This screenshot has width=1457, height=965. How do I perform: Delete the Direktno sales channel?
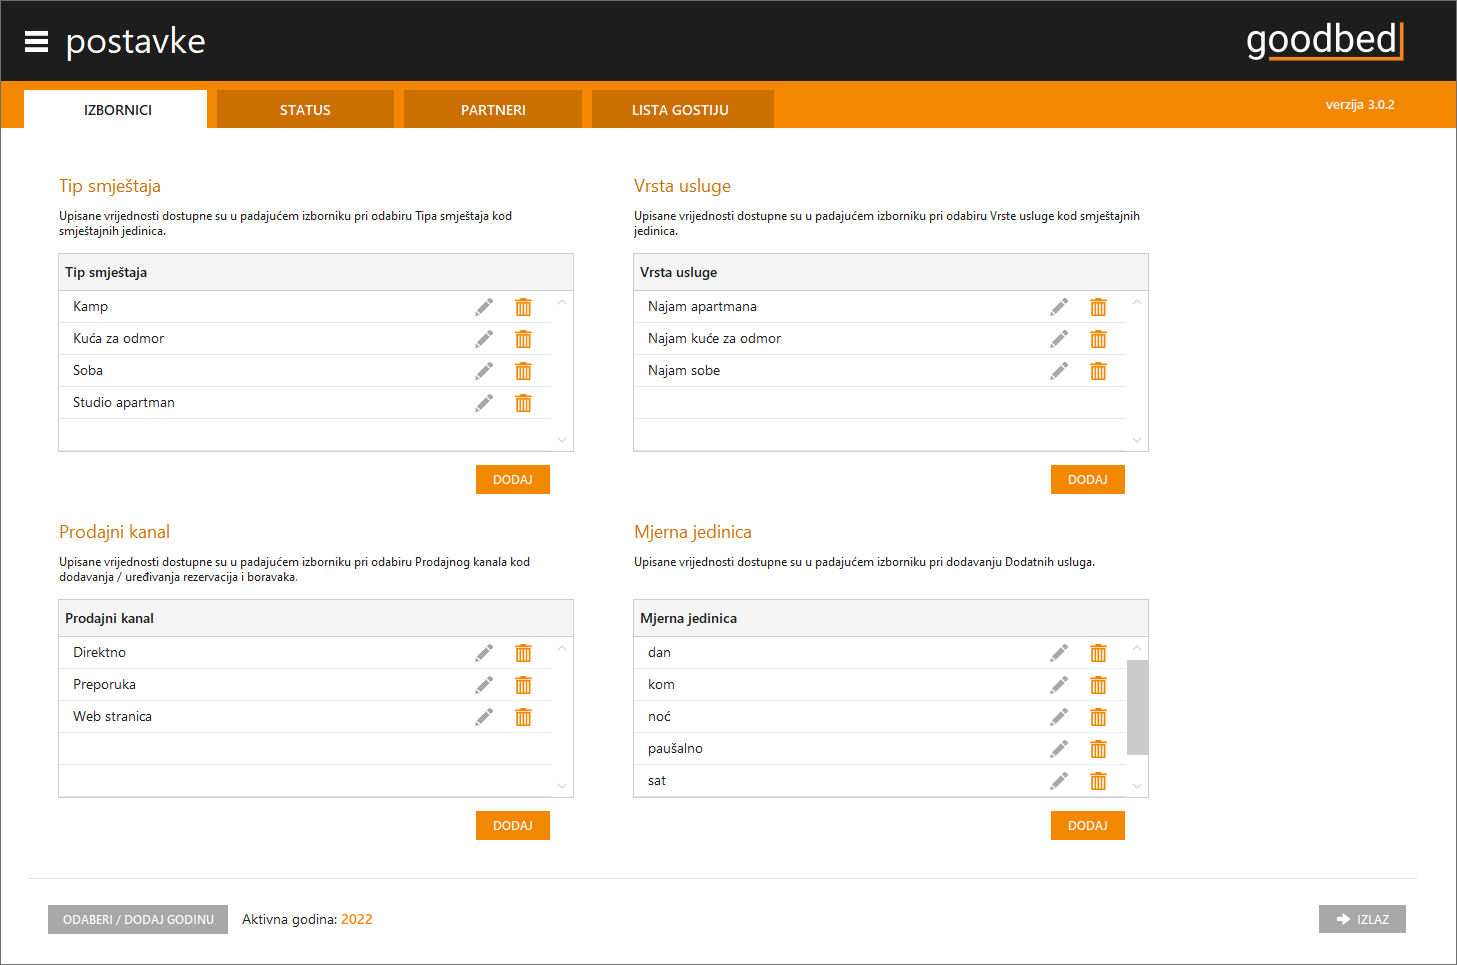point(523,653)
